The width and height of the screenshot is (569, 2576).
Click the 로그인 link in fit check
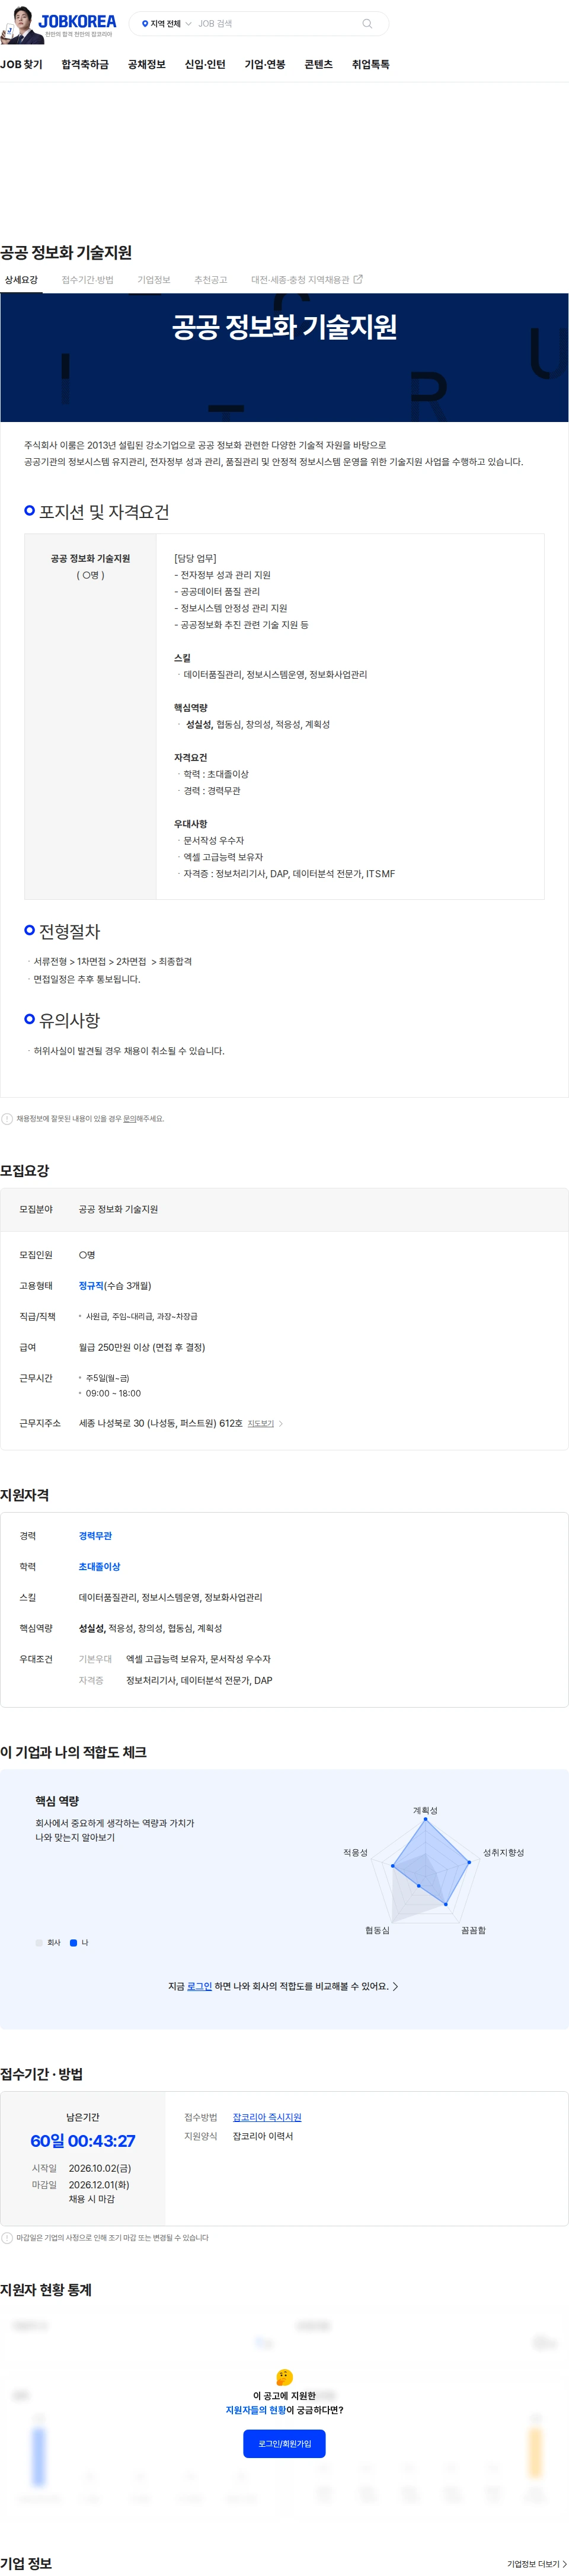pos(199,1986)
